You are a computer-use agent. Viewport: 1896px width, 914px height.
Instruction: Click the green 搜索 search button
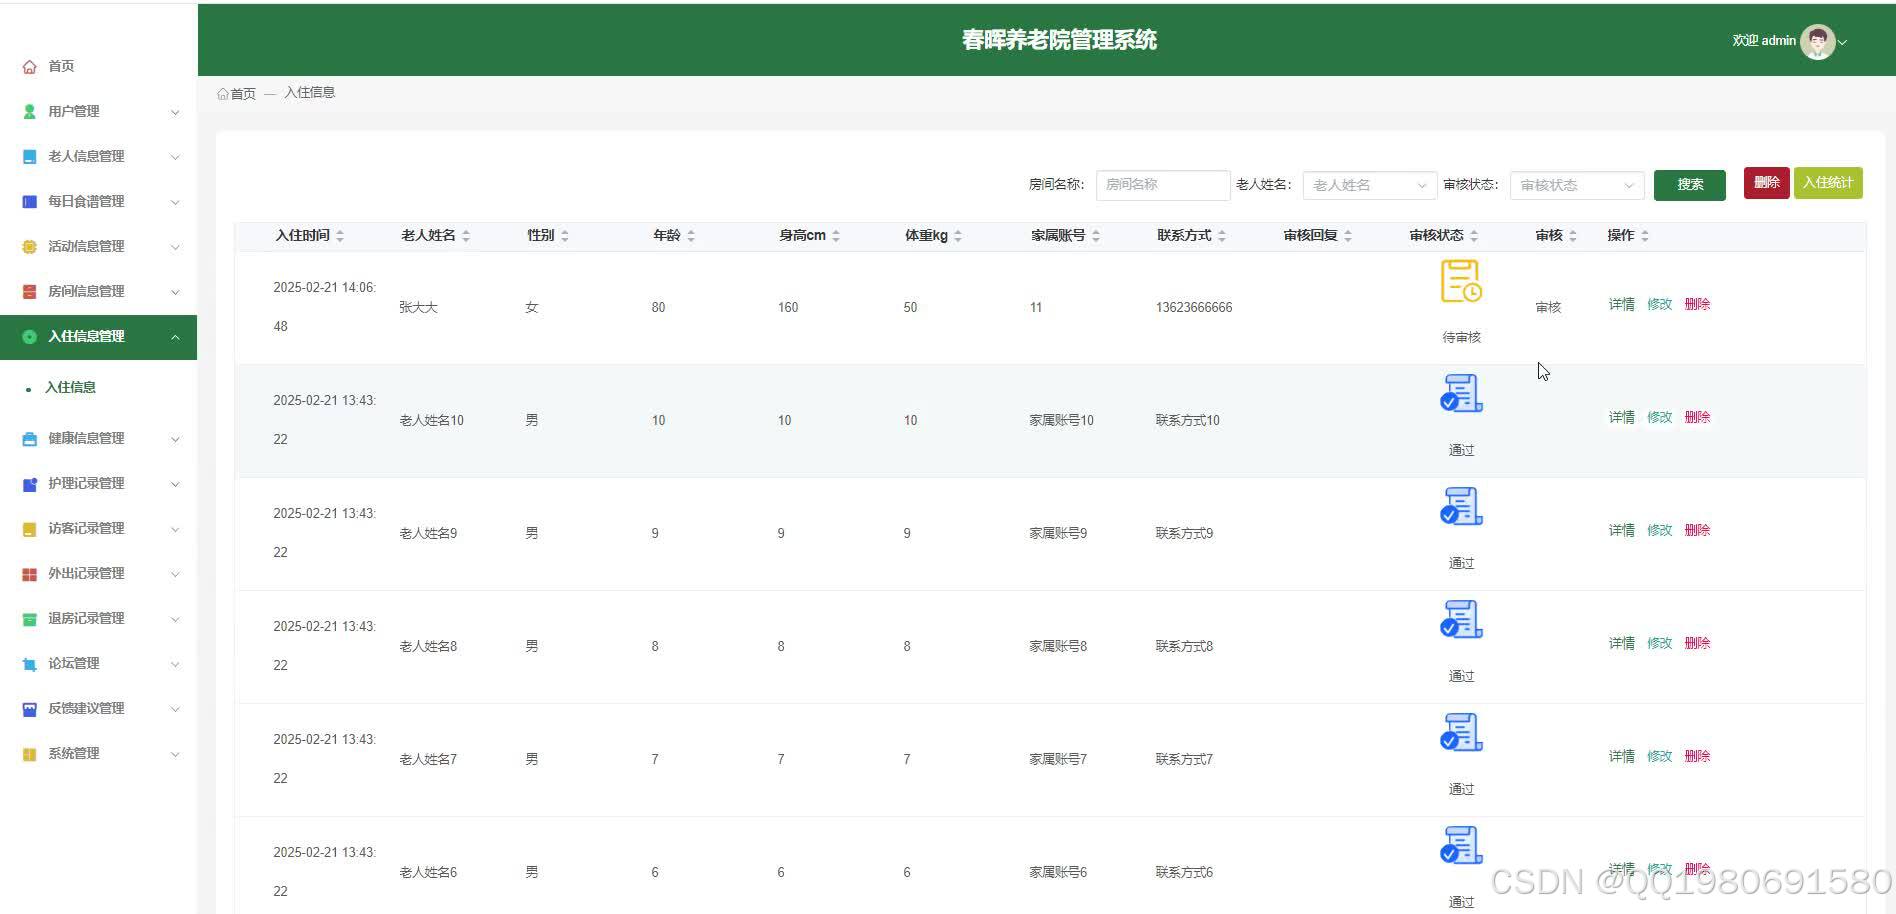(1689, 185)
